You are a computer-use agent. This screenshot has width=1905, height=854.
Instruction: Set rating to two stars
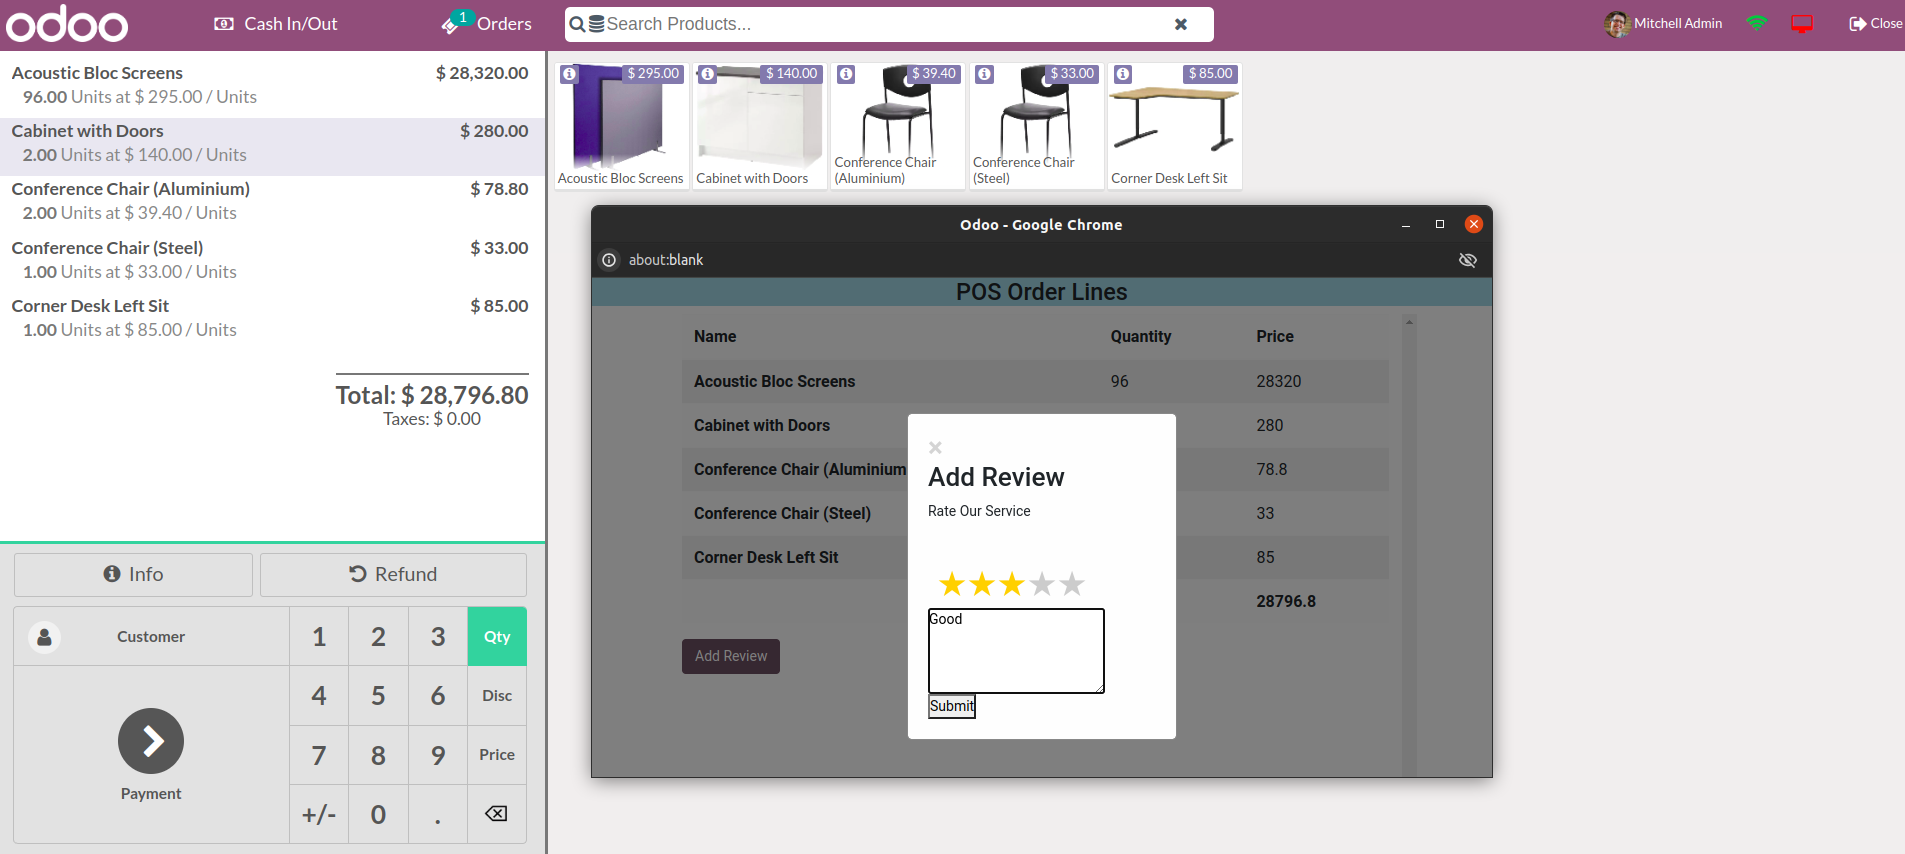(982, 584)
